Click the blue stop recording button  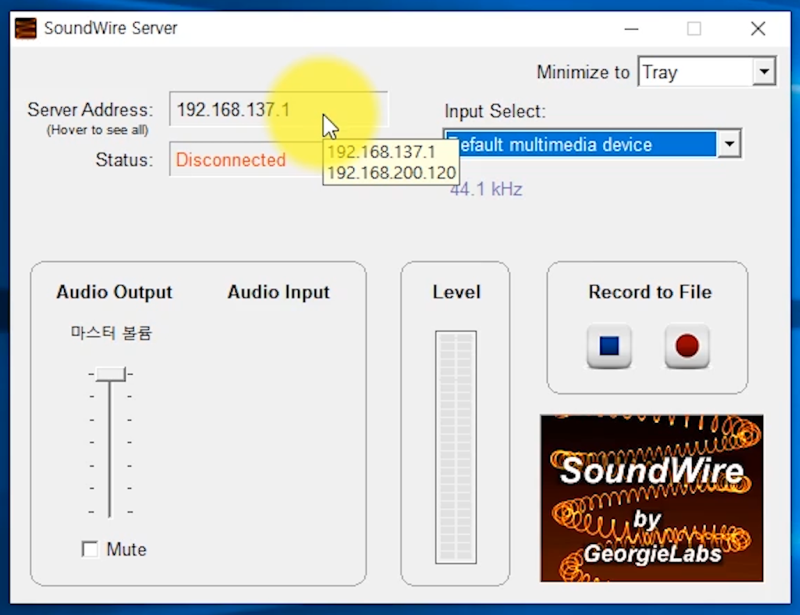(x=608, y=347)
